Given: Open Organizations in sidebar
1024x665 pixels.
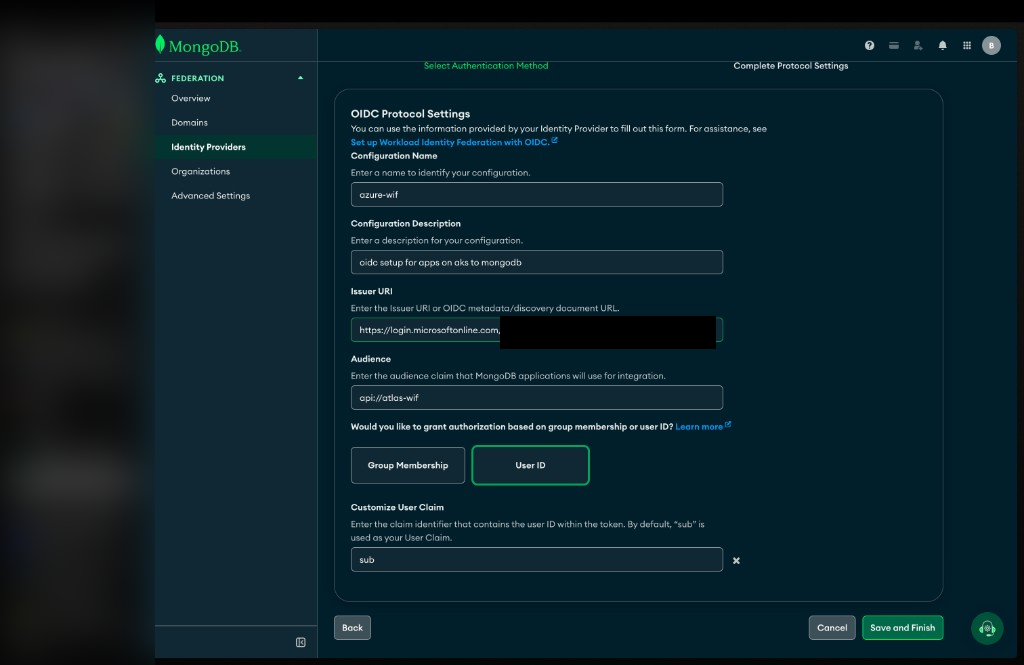Looking at the screenshot, I should [x=200, y=171].
